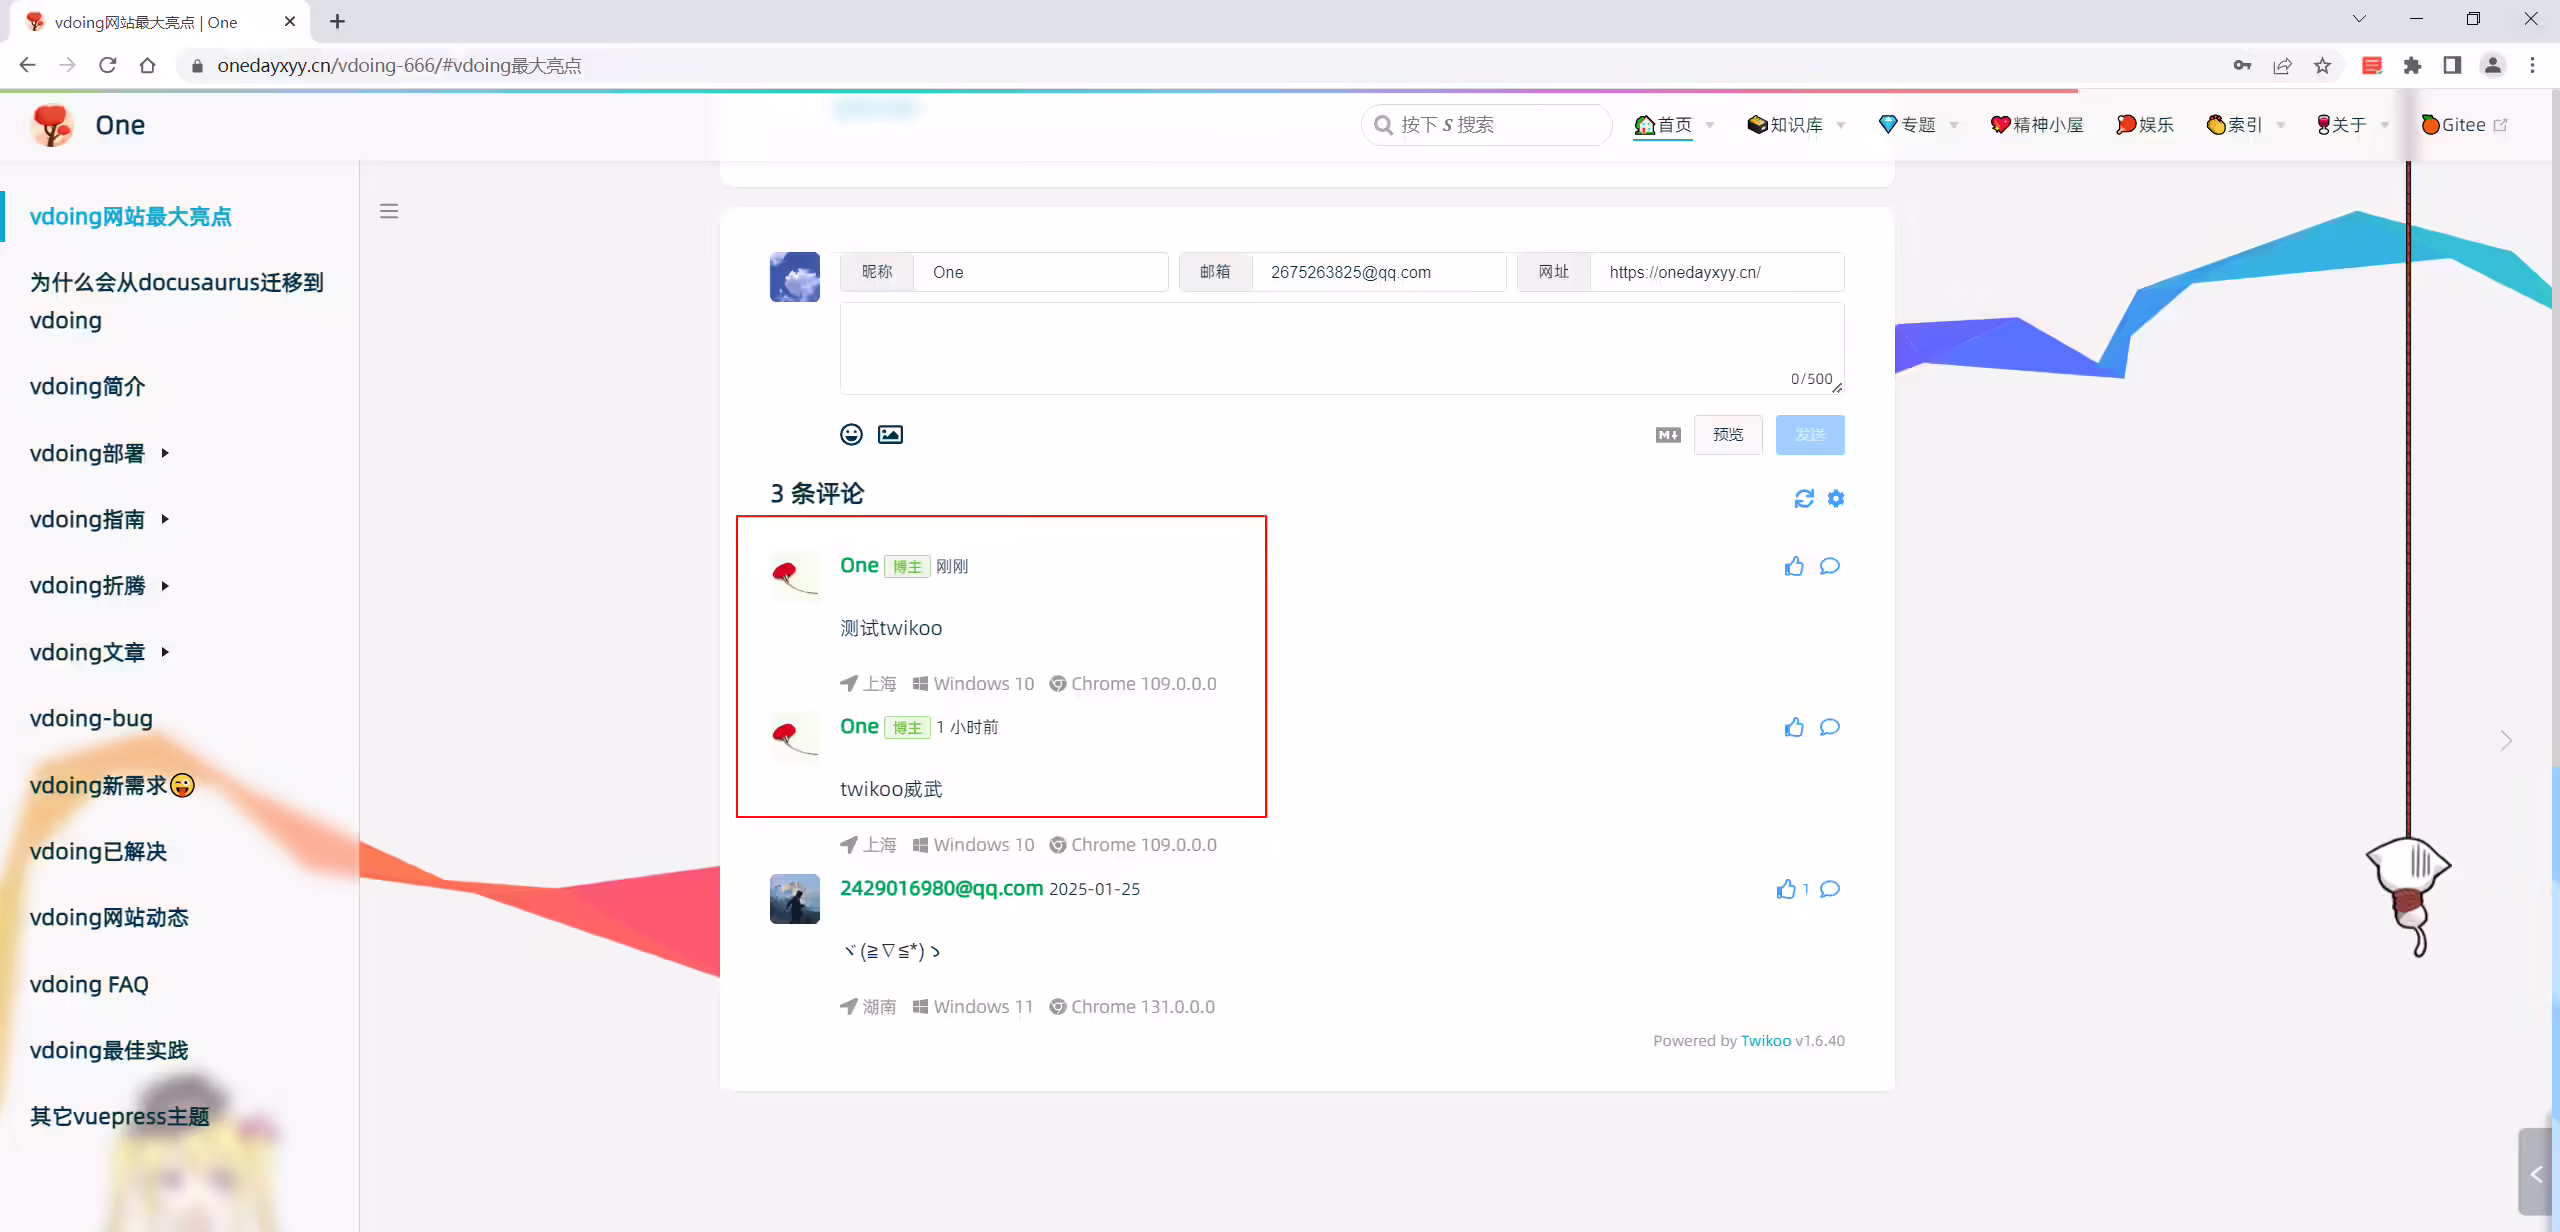The image size is (2560, 1232).
Task: Open the Chrome extensions puzzle icon
Action: pos(2412,65)
